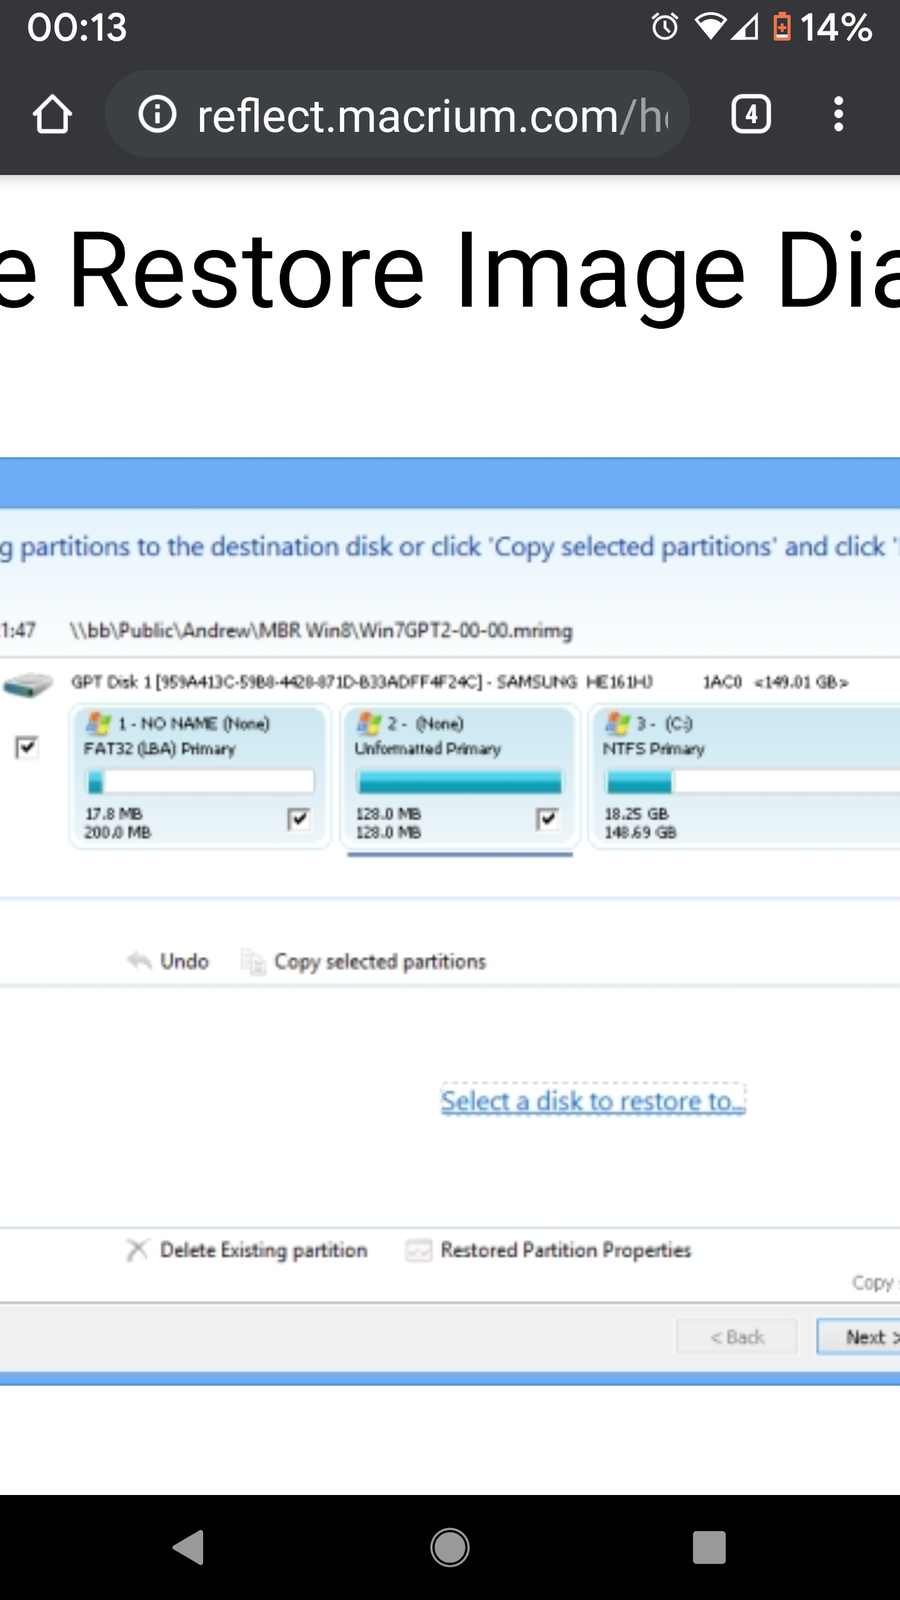Click the Windows flag icon on partition 3 (C:)
900x1600 pixels.
click(618, 723)
